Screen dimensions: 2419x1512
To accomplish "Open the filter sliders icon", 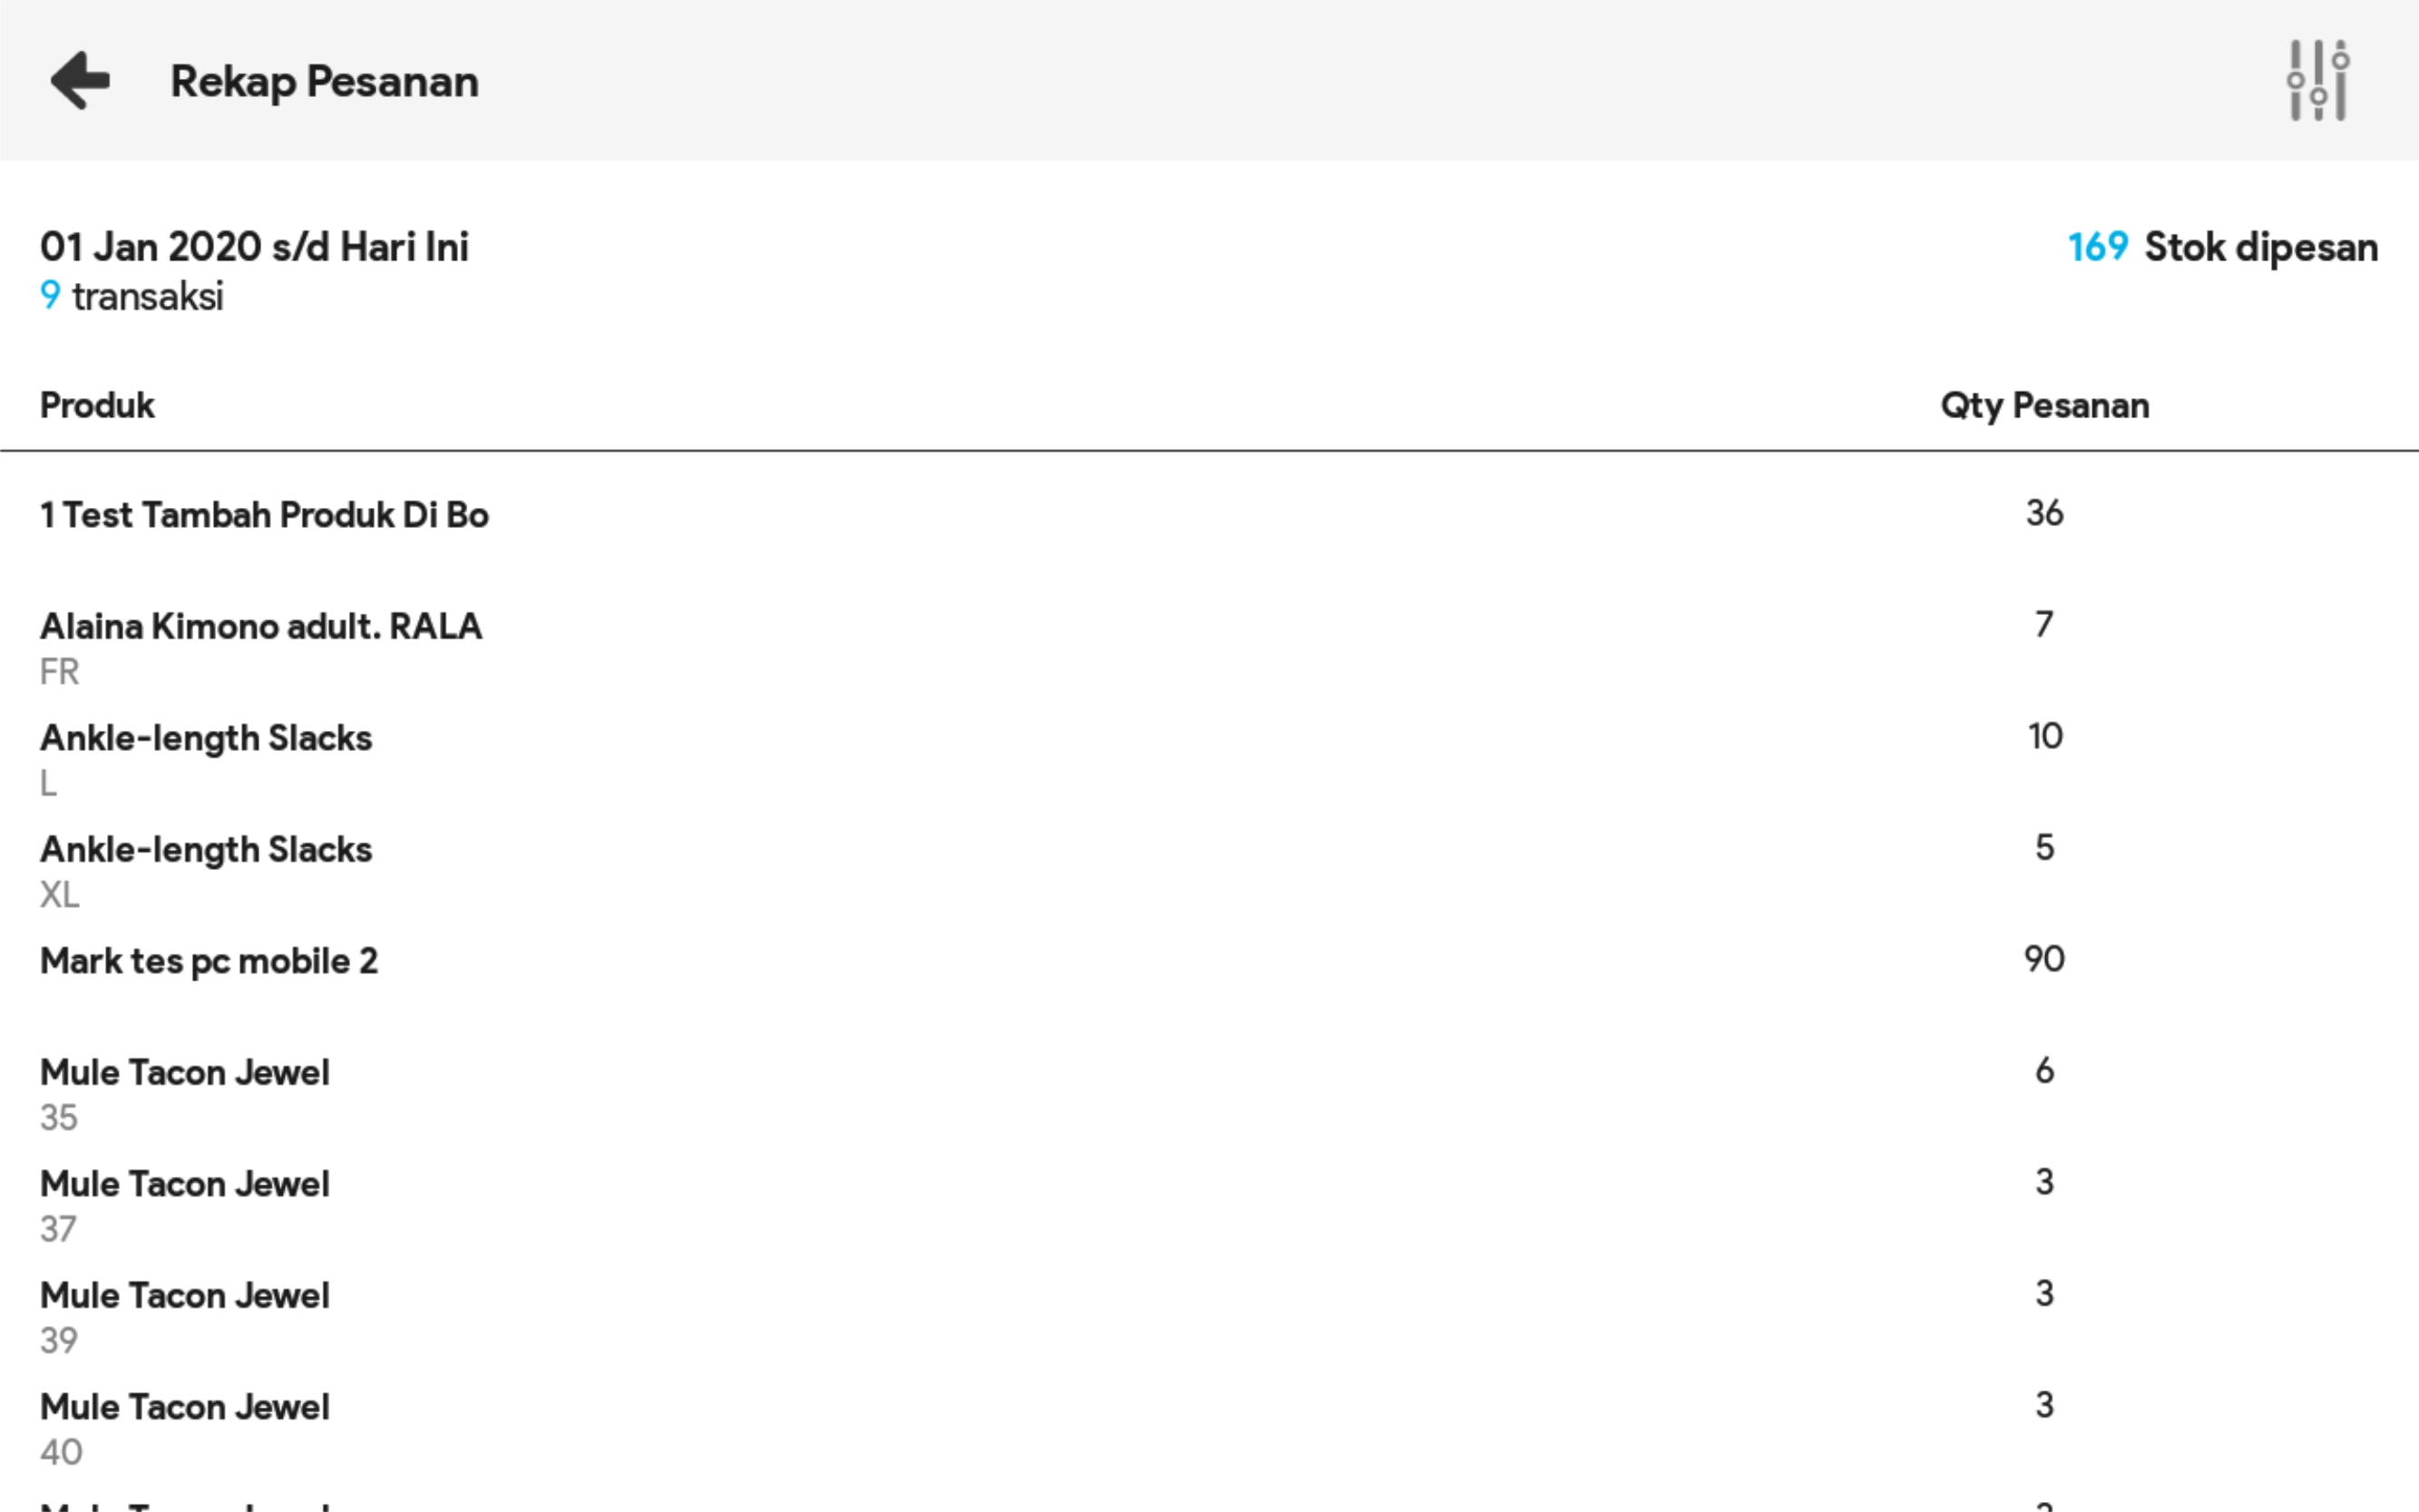I will [x=2317, y=80].
